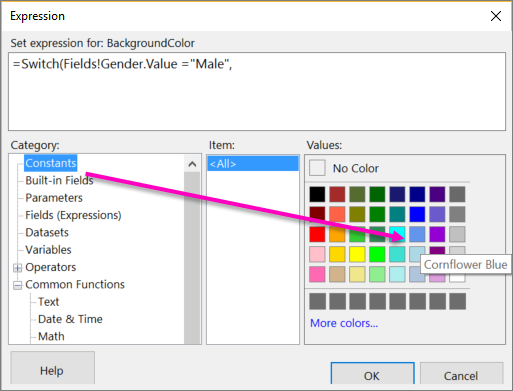Select the <All> entry in Item list
513x391 pixels.
coord(253,164)
